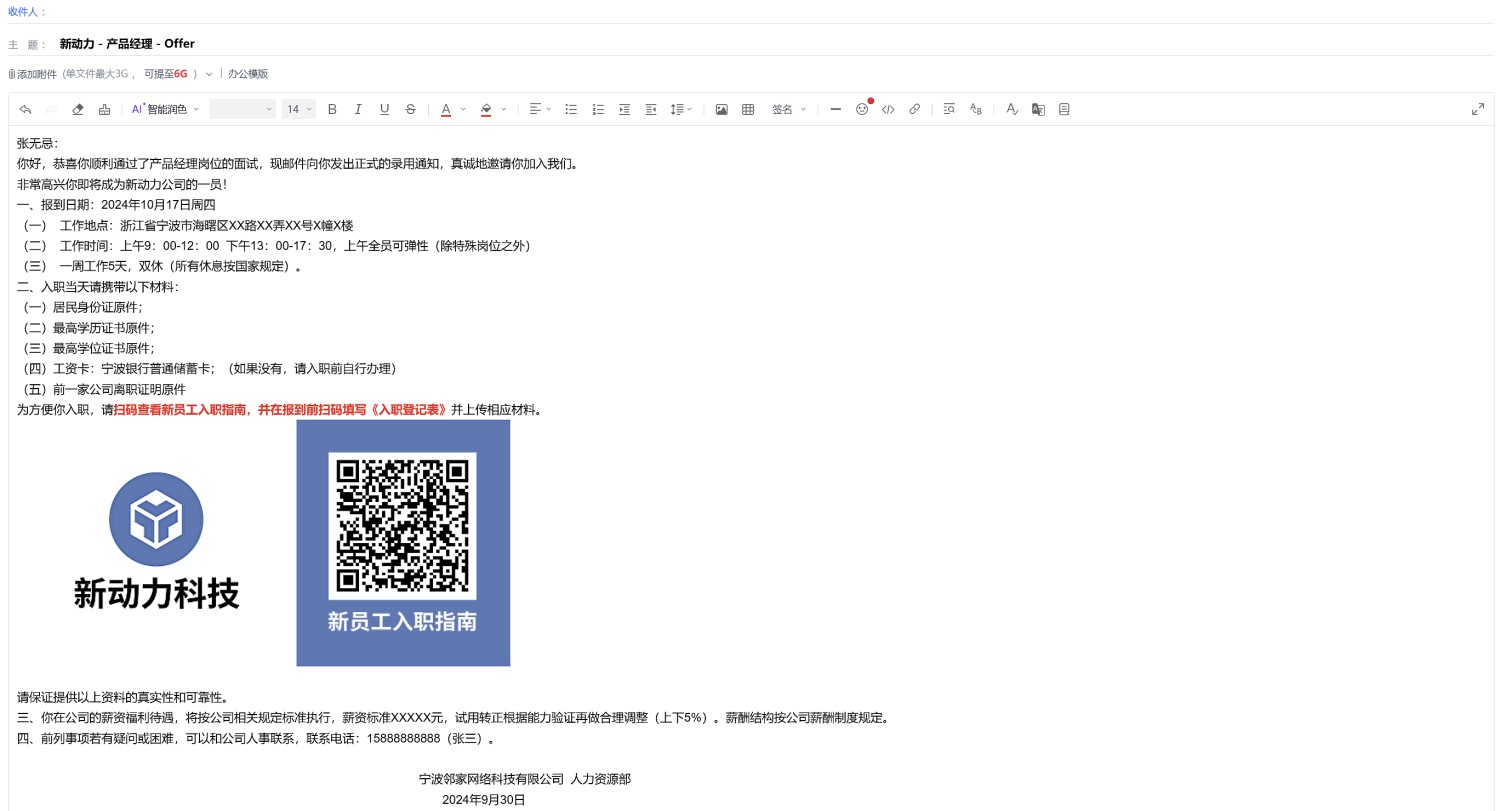
Task: Expand the font color picker arrow
Action: pyautogui.click(x=463, y=109)
